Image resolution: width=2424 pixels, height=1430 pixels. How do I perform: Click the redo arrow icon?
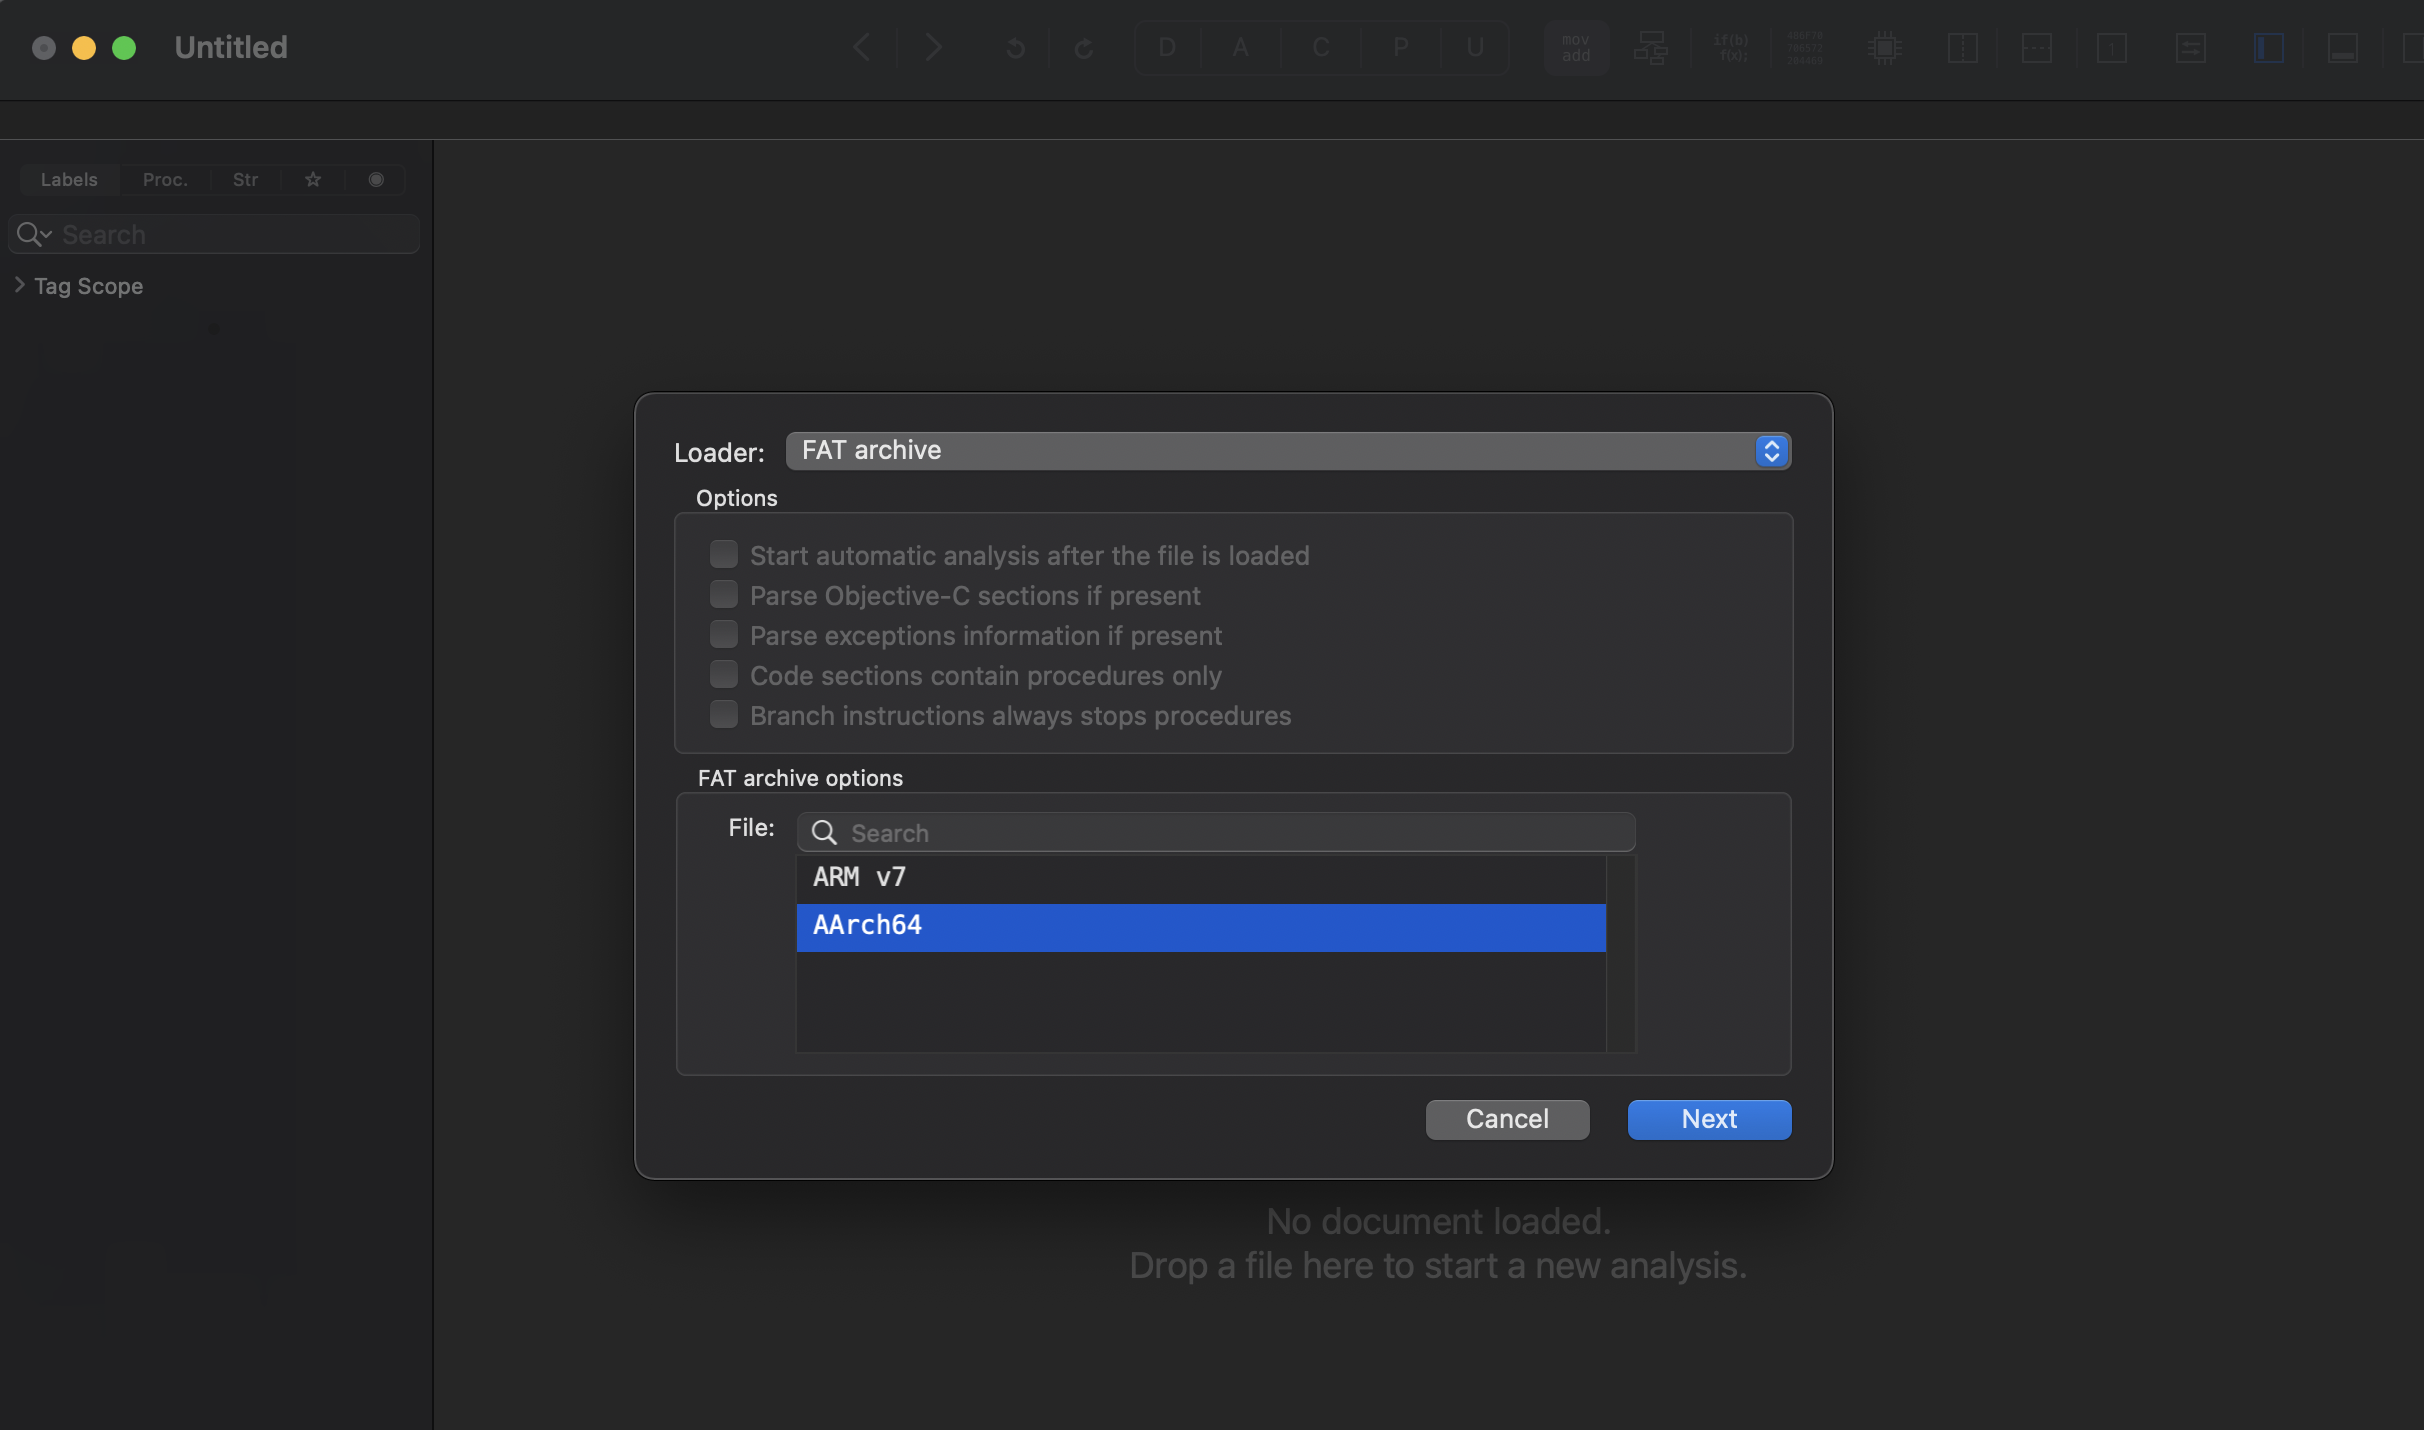tap(1084, 47)
